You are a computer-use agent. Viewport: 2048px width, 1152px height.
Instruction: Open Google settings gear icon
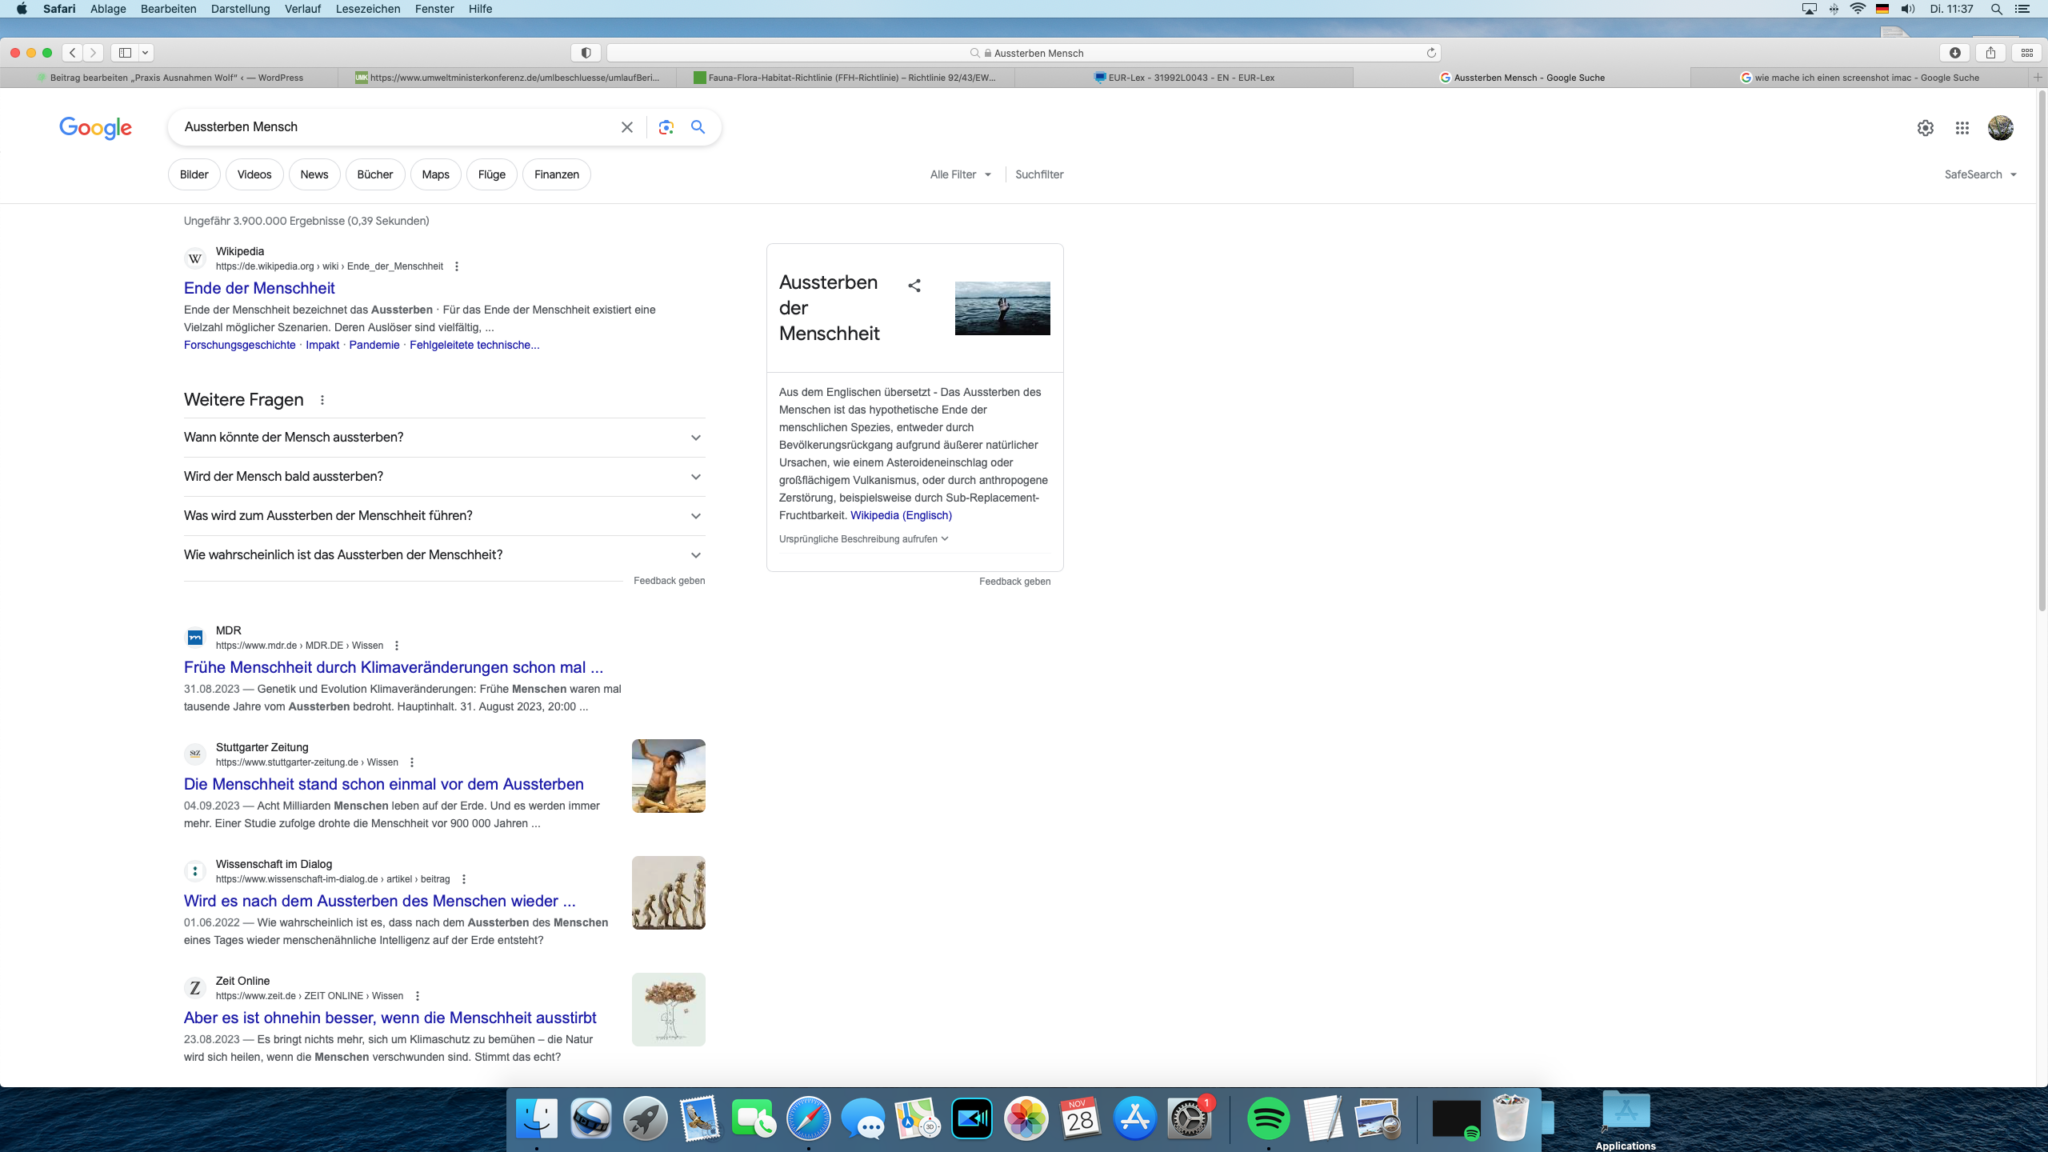(x=1925, y=128)
